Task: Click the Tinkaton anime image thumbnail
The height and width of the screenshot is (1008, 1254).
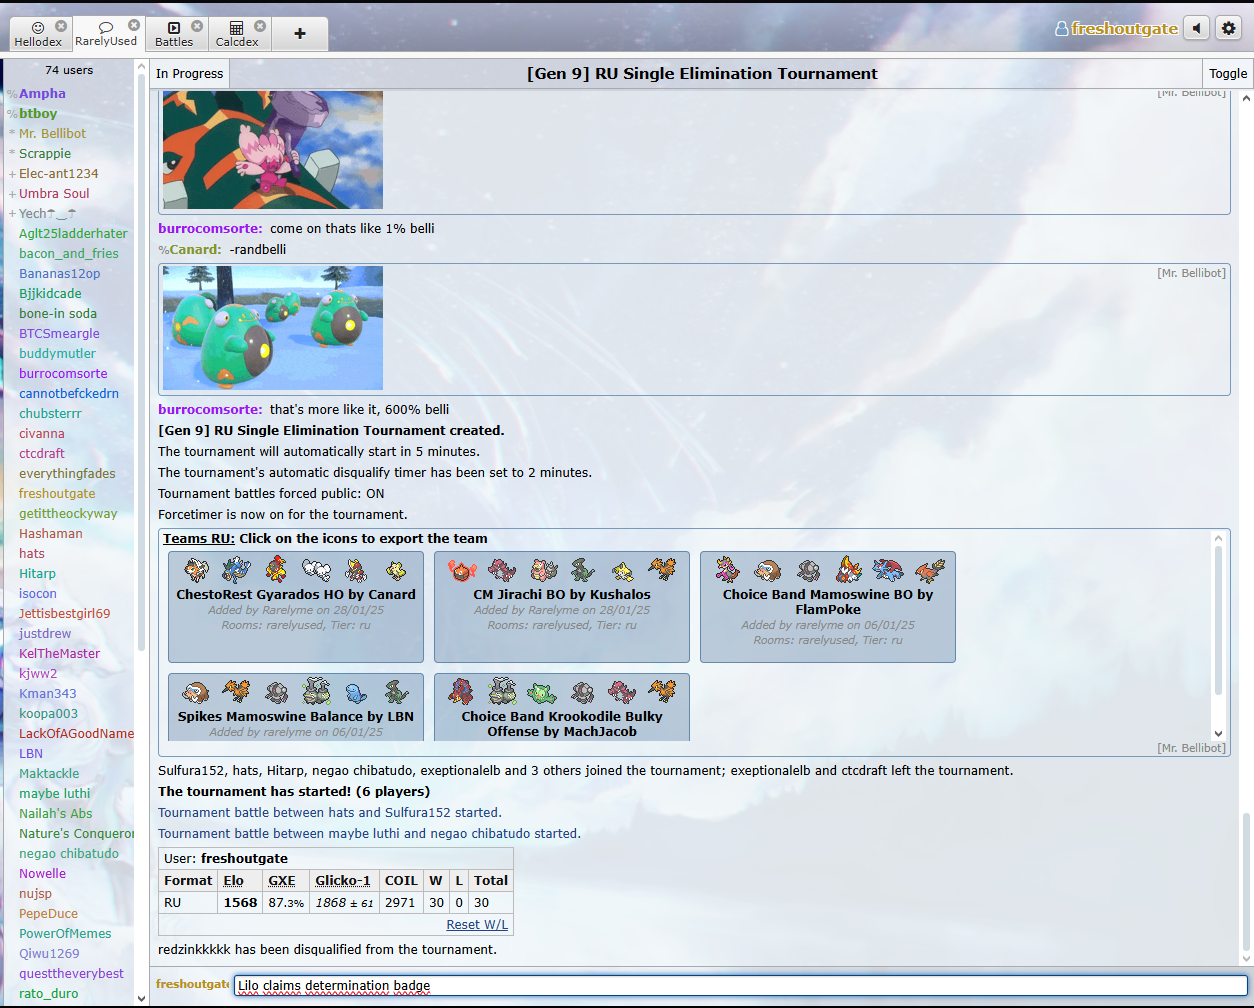Action: pyautogui.click(x=273, y=150)
